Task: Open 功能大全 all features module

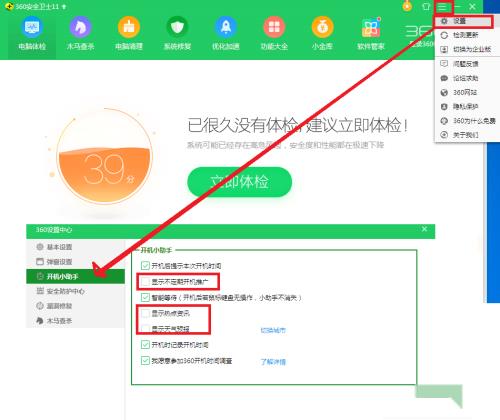Action: point(274,34)
